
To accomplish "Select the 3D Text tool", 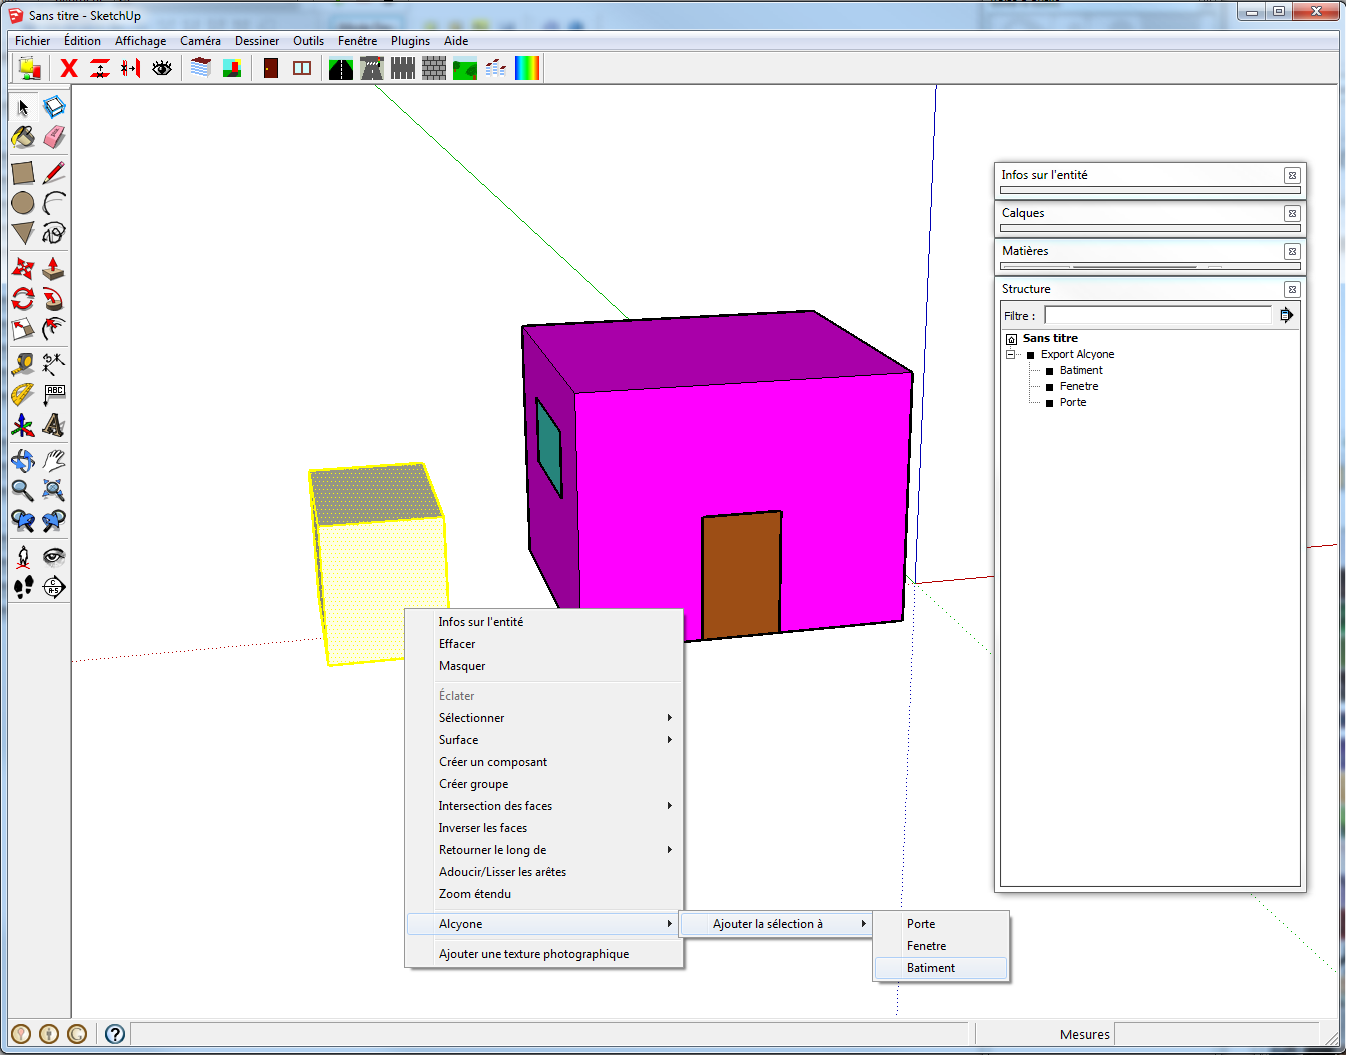I will click(54, 425).
